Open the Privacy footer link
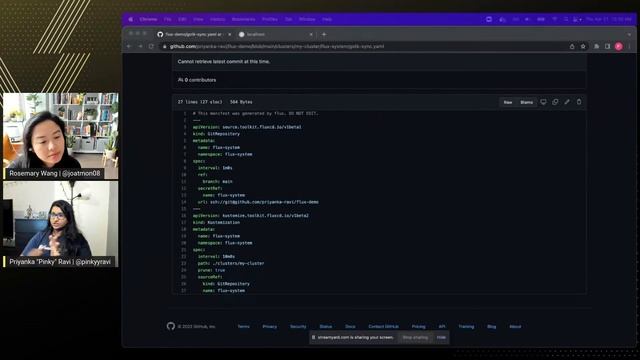Viewport: 640px width, 360px height. [x=270, y=327]
